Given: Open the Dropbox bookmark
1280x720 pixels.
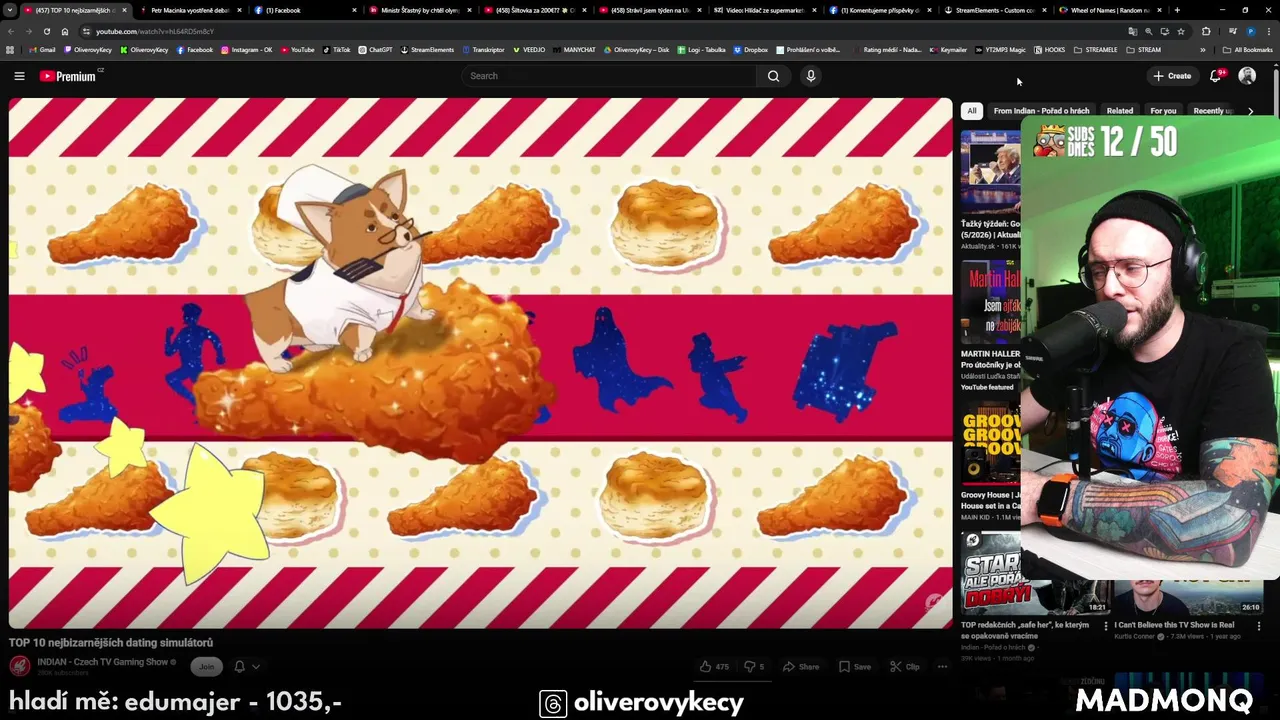Looking at the screenshot, I should pyautogui.click(x=751, y=49).
